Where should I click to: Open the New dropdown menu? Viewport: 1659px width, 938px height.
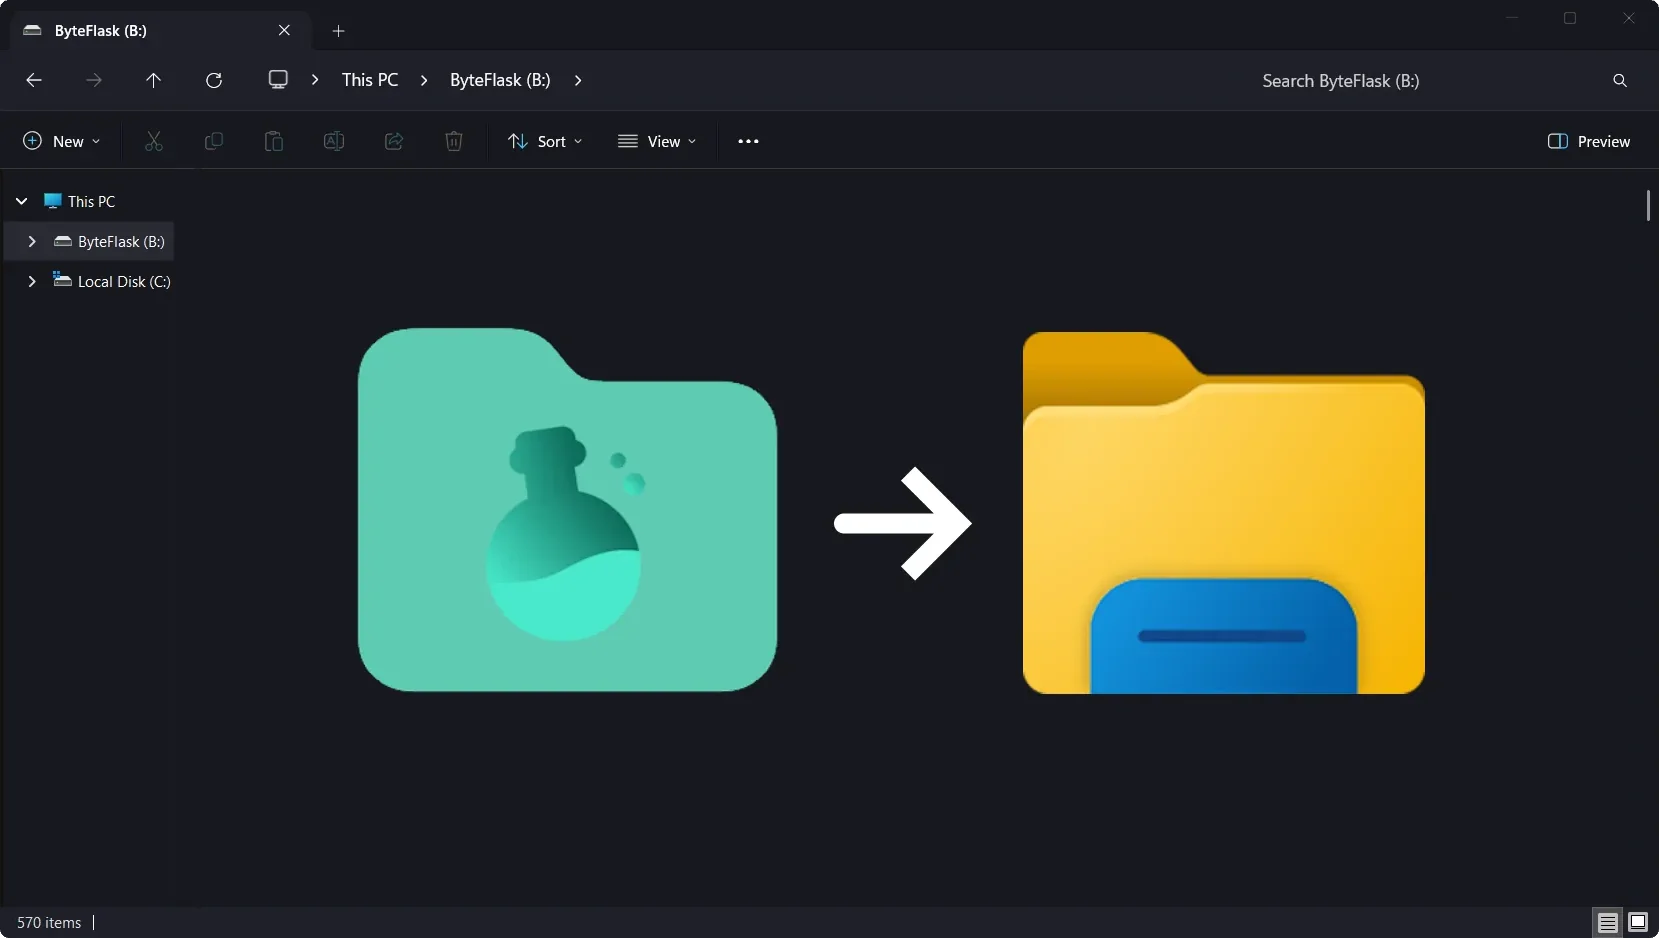(x=62, y=141)
